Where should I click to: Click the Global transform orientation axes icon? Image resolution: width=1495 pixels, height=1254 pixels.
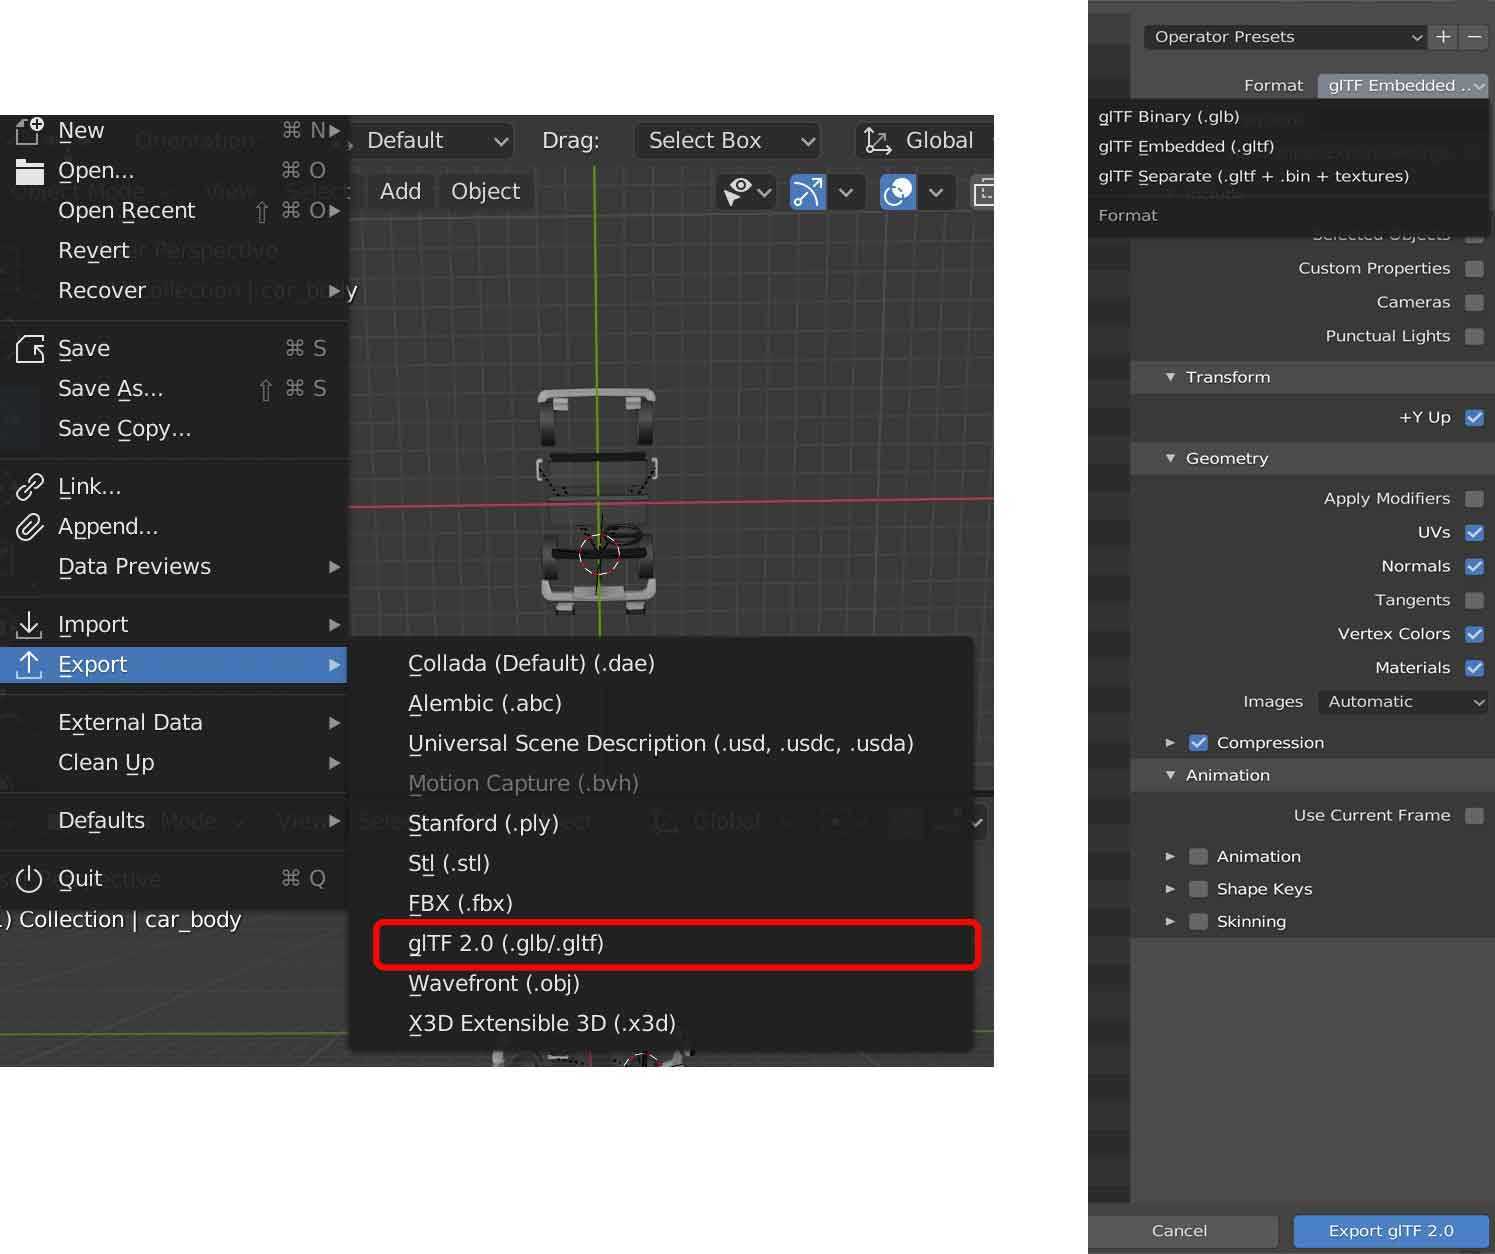tap(877, 141)
